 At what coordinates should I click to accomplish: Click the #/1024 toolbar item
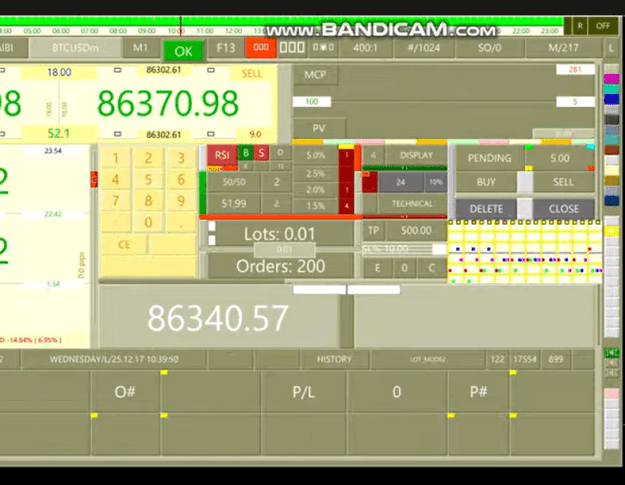click(x=424, y=48)
